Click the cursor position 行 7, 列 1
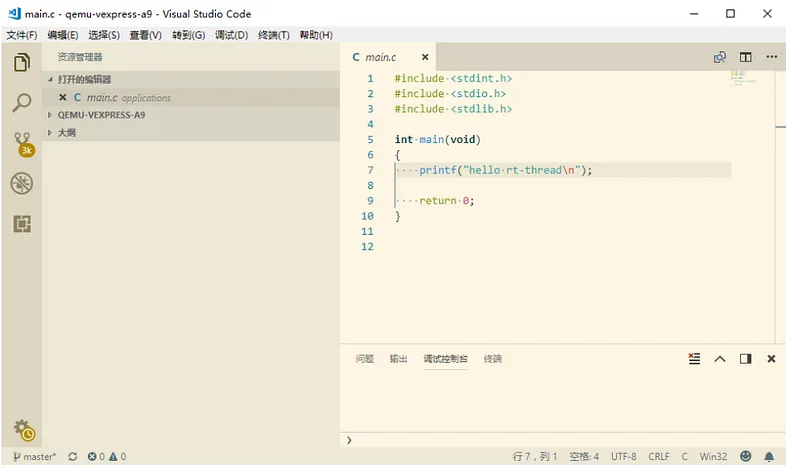 [x=535, y=456]
